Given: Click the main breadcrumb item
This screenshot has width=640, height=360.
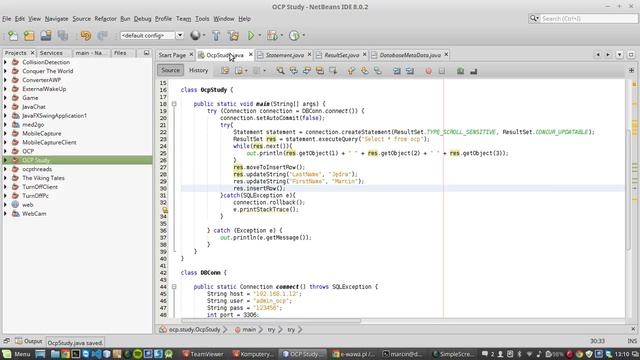Looking at the screenshot, I should (249, 329).
